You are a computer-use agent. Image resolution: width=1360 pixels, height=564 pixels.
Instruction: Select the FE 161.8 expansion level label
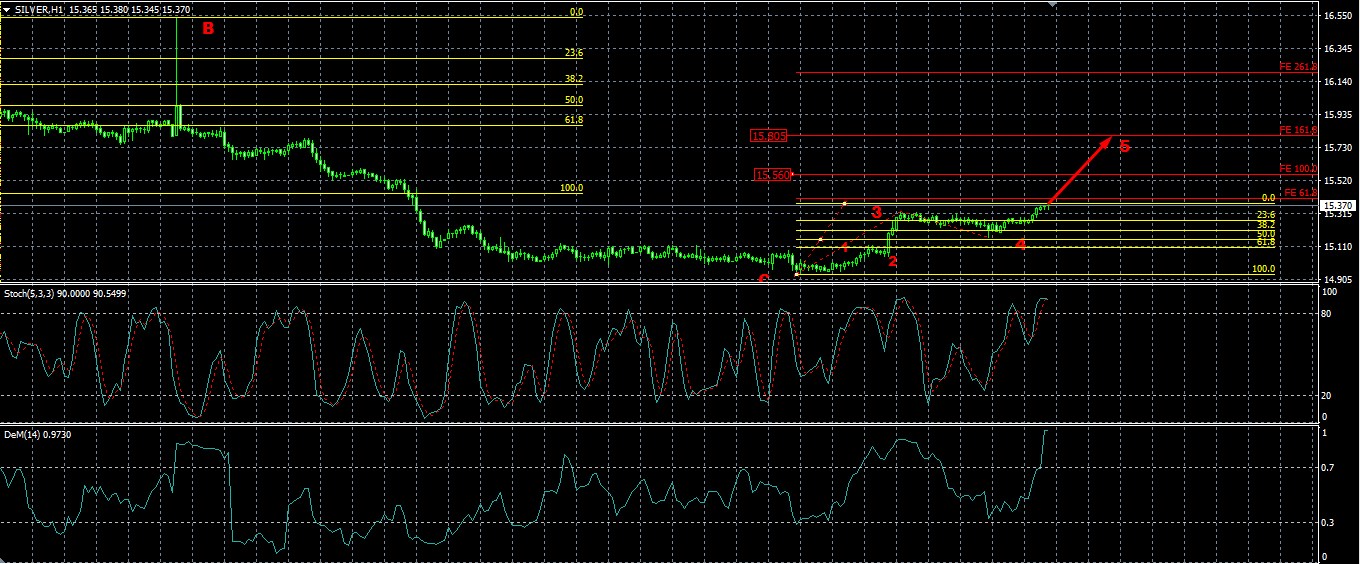(x=1298, y=131)
